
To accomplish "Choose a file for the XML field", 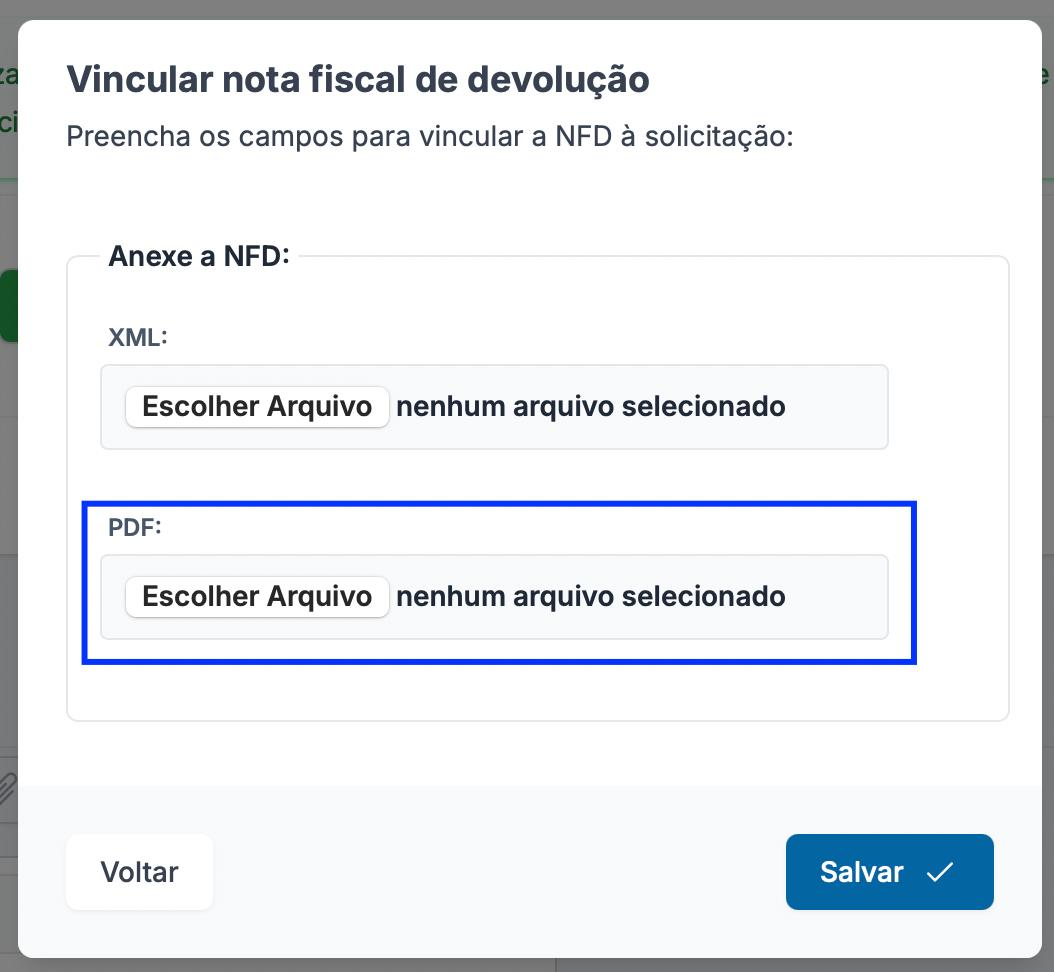I will click(x=257, y=407).
